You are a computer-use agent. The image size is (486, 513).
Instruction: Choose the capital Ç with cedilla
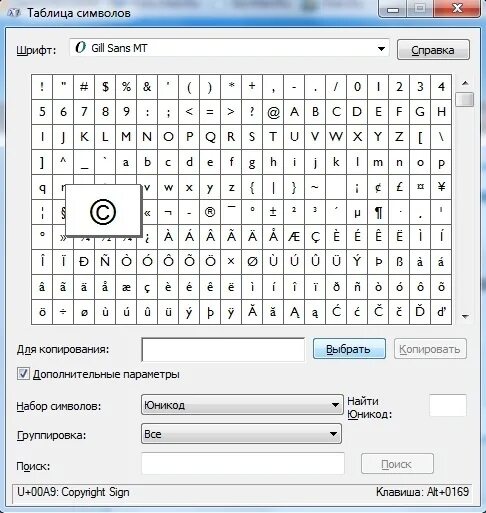tap(315, 237)
